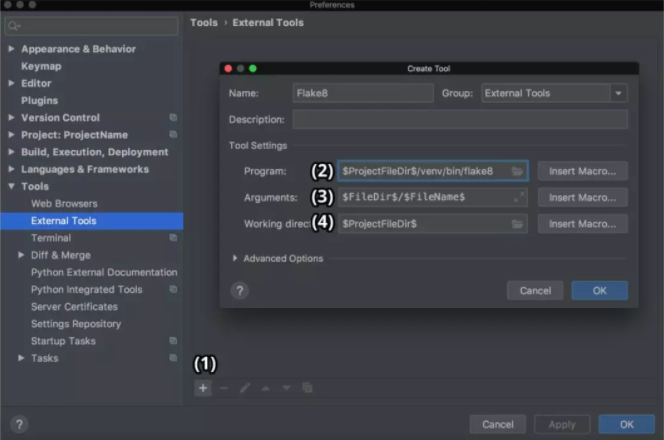Select Keymap in the settings tree
664x440 pixels.
(x=41, y=66)
